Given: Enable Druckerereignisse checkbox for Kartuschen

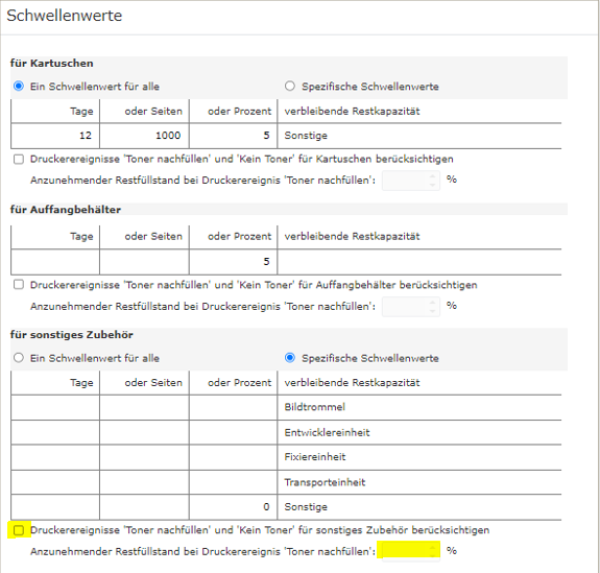Looking at the screenshot, I should click(18, 159).
